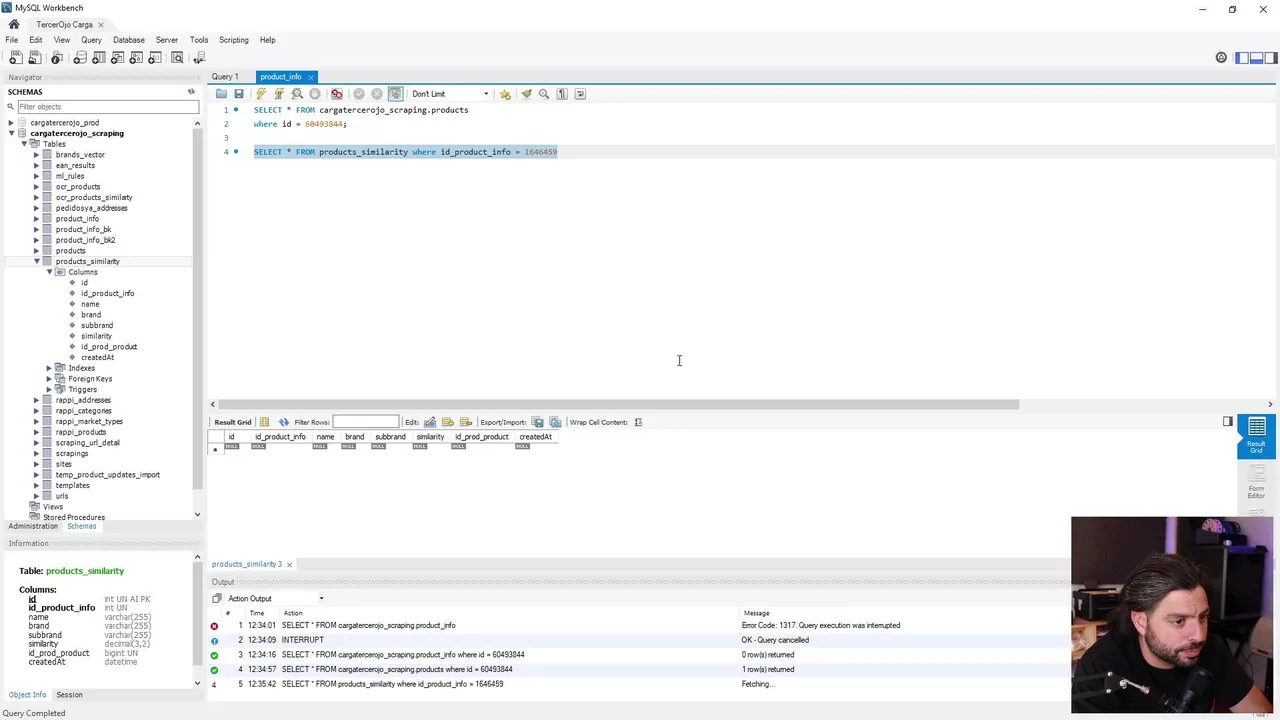Toggle continue-on-error execution icon
Screen dimensions: 1280x720
pos(337,94)
